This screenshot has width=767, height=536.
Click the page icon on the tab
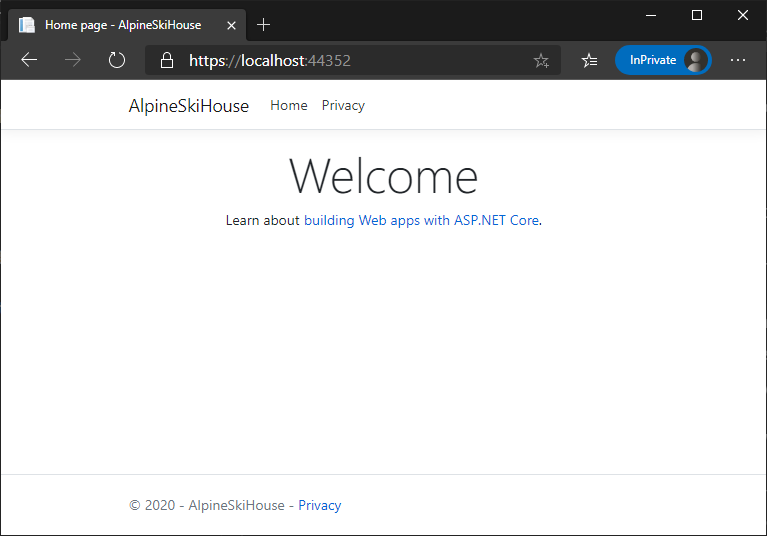(27, 25)
